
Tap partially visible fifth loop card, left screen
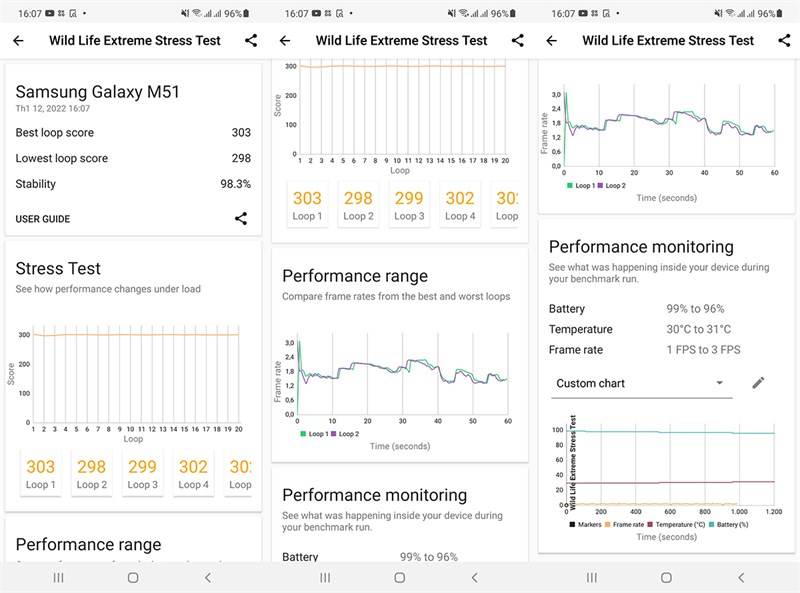pyautogui.click(x=239, y=473)
